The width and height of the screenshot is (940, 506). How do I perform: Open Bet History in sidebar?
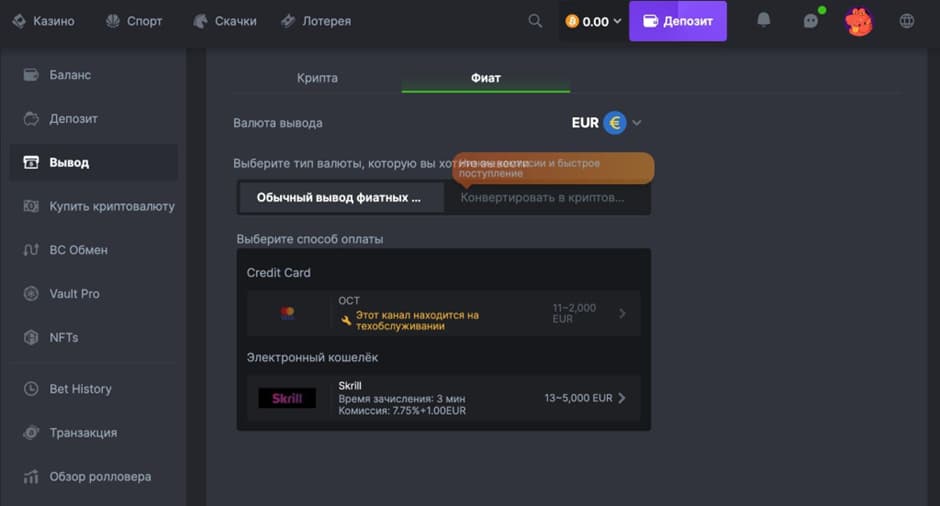point(80,389)
